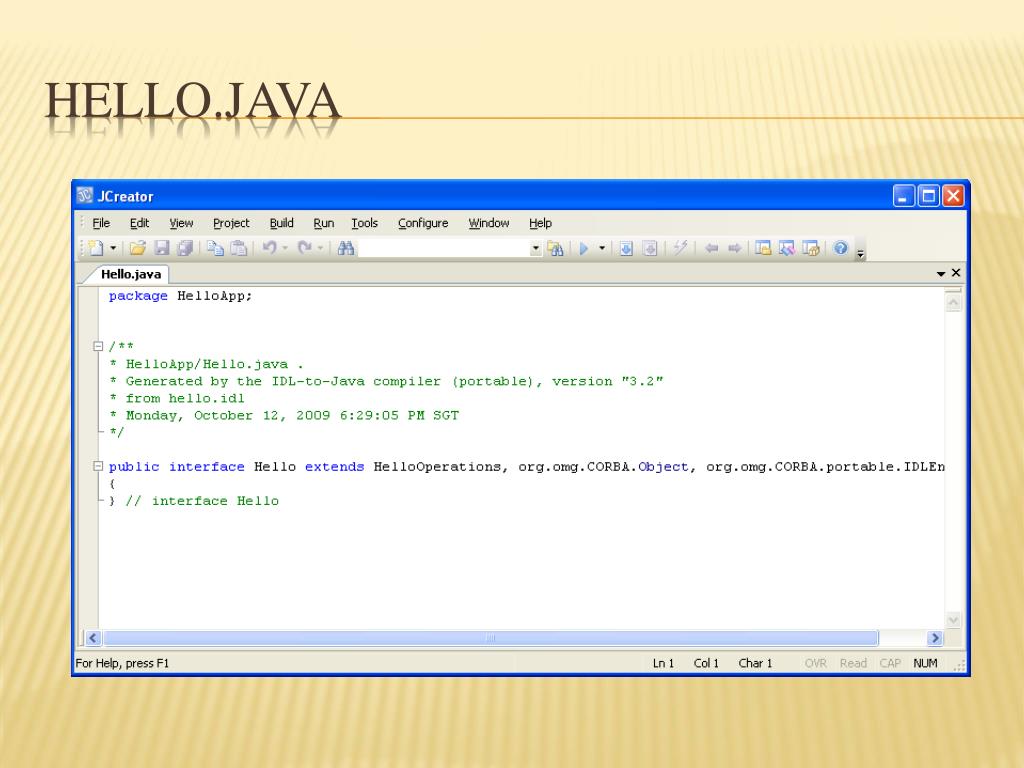Image resolution: width=1024 pixels, height=768 pixels.
Task: Select the Hello.java document tab
Action: 131,274
